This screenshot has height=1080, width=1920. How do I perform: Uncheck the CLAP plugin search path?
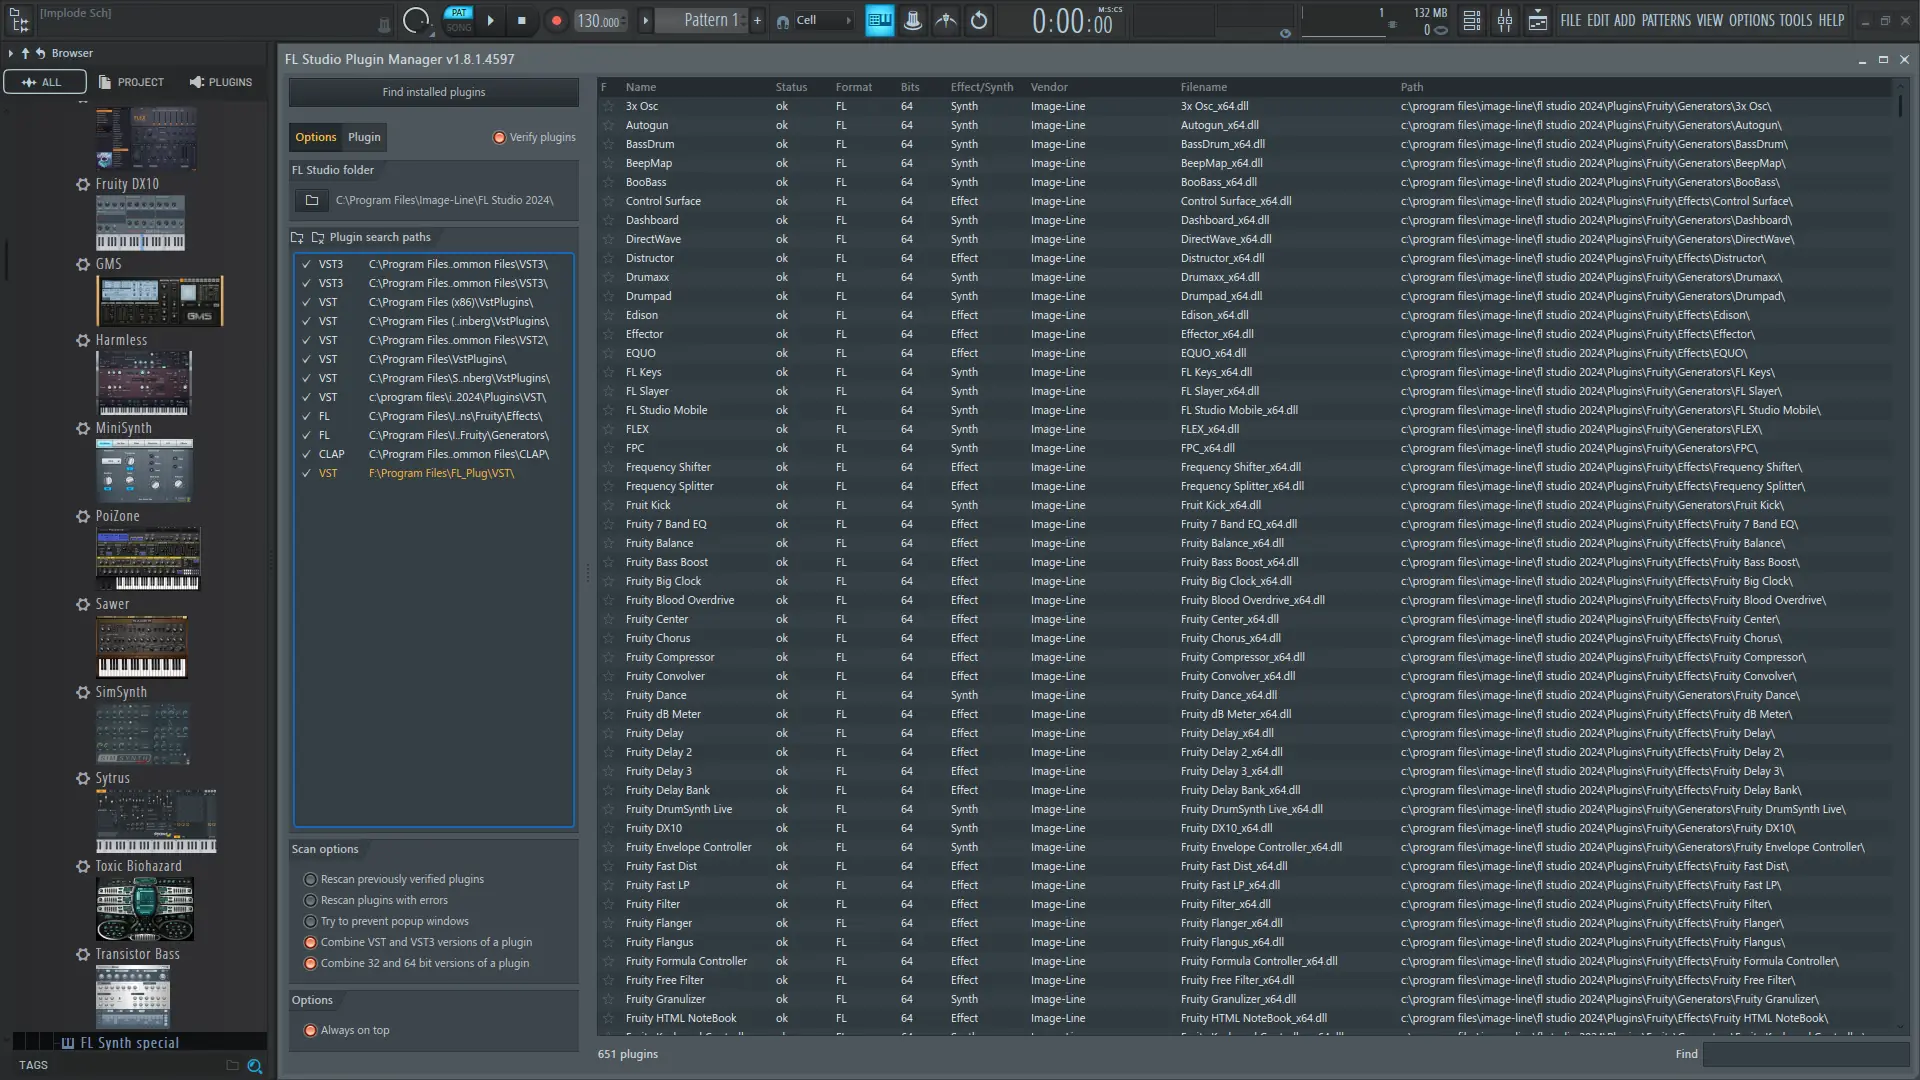coord(307,454)
